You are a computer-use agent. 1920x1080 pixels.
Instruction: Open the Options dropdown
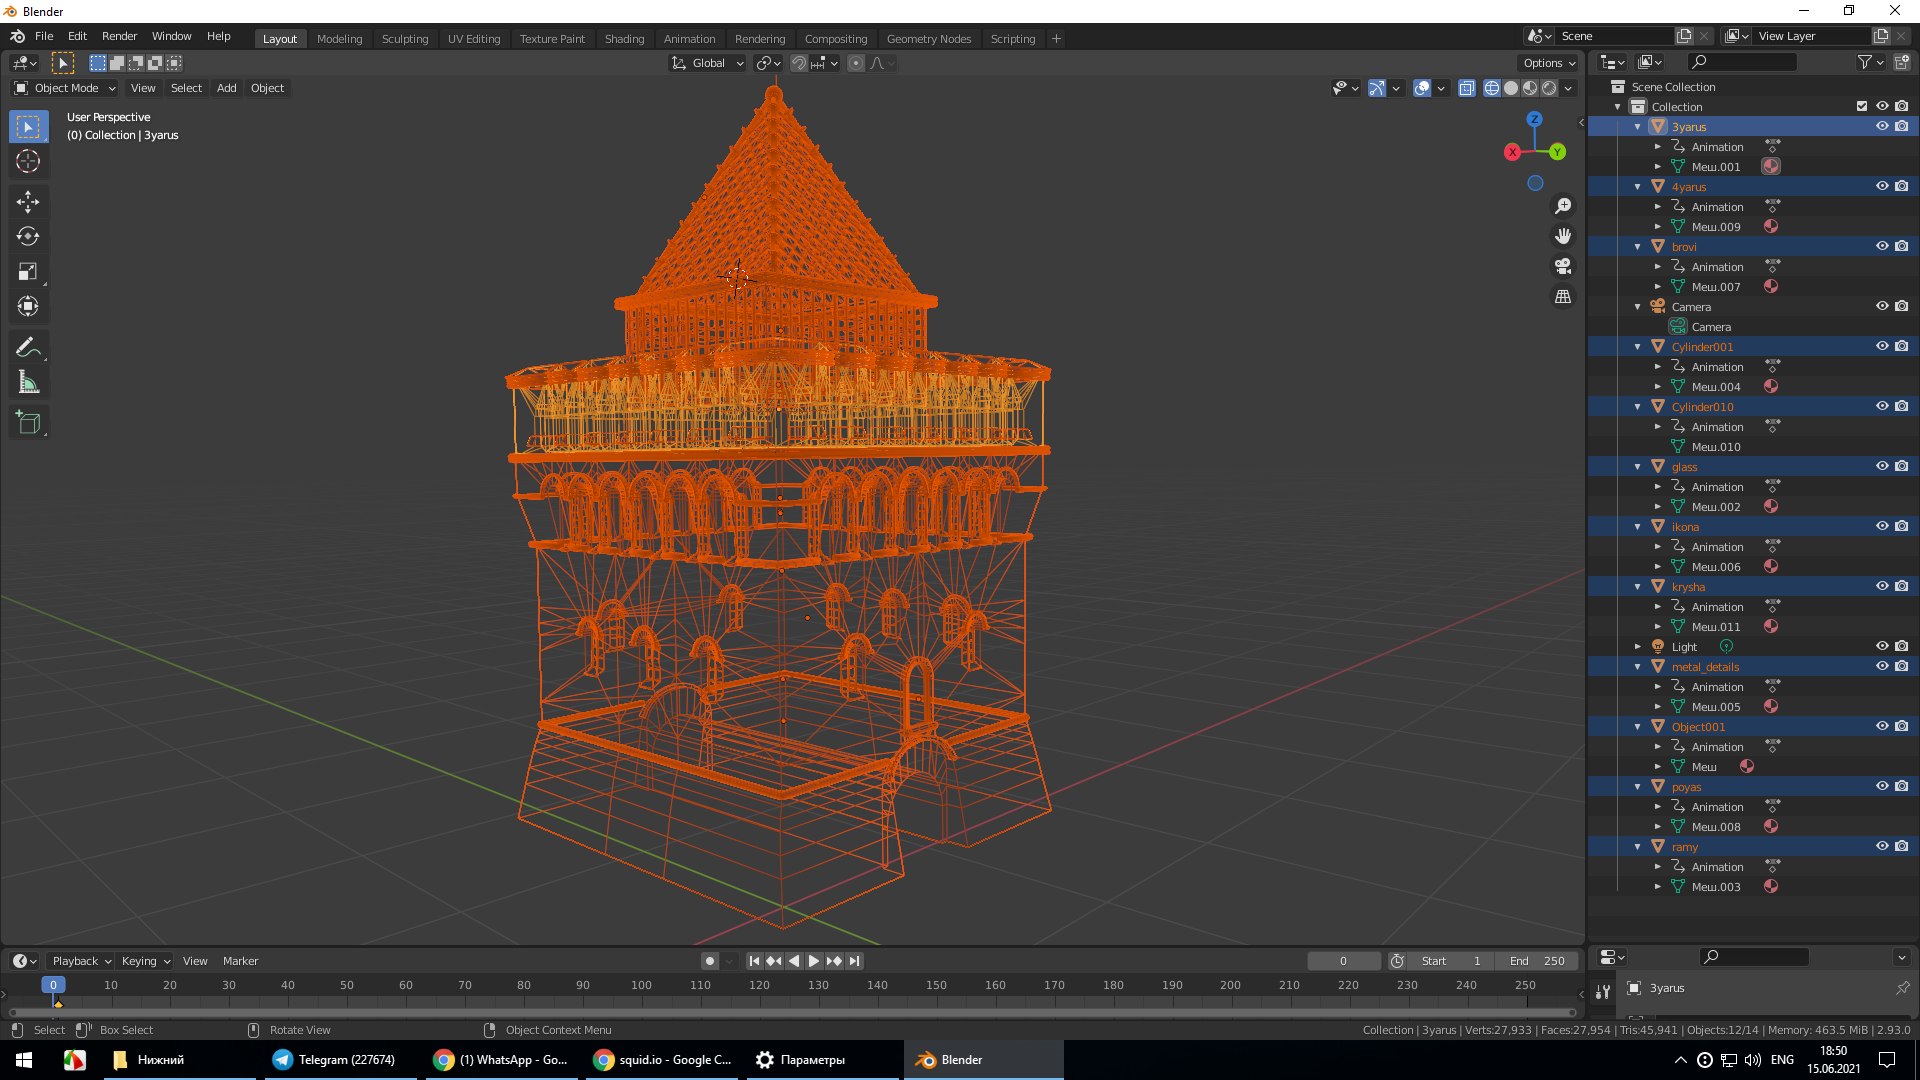[1549, 63]
